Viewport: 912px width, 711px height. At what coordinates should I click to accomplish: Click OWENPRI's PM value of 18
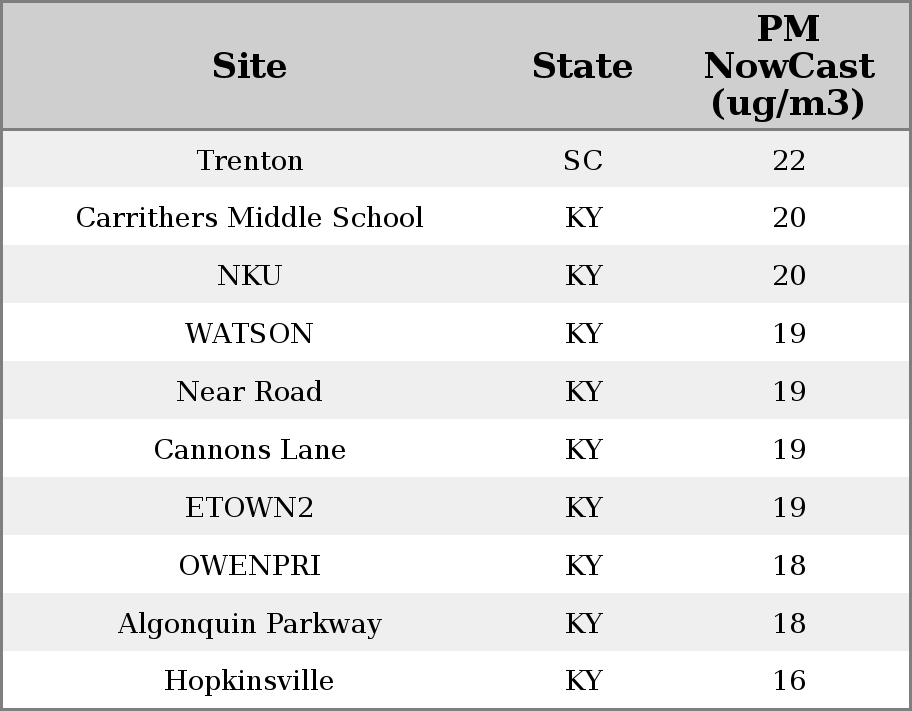(789, 566)
